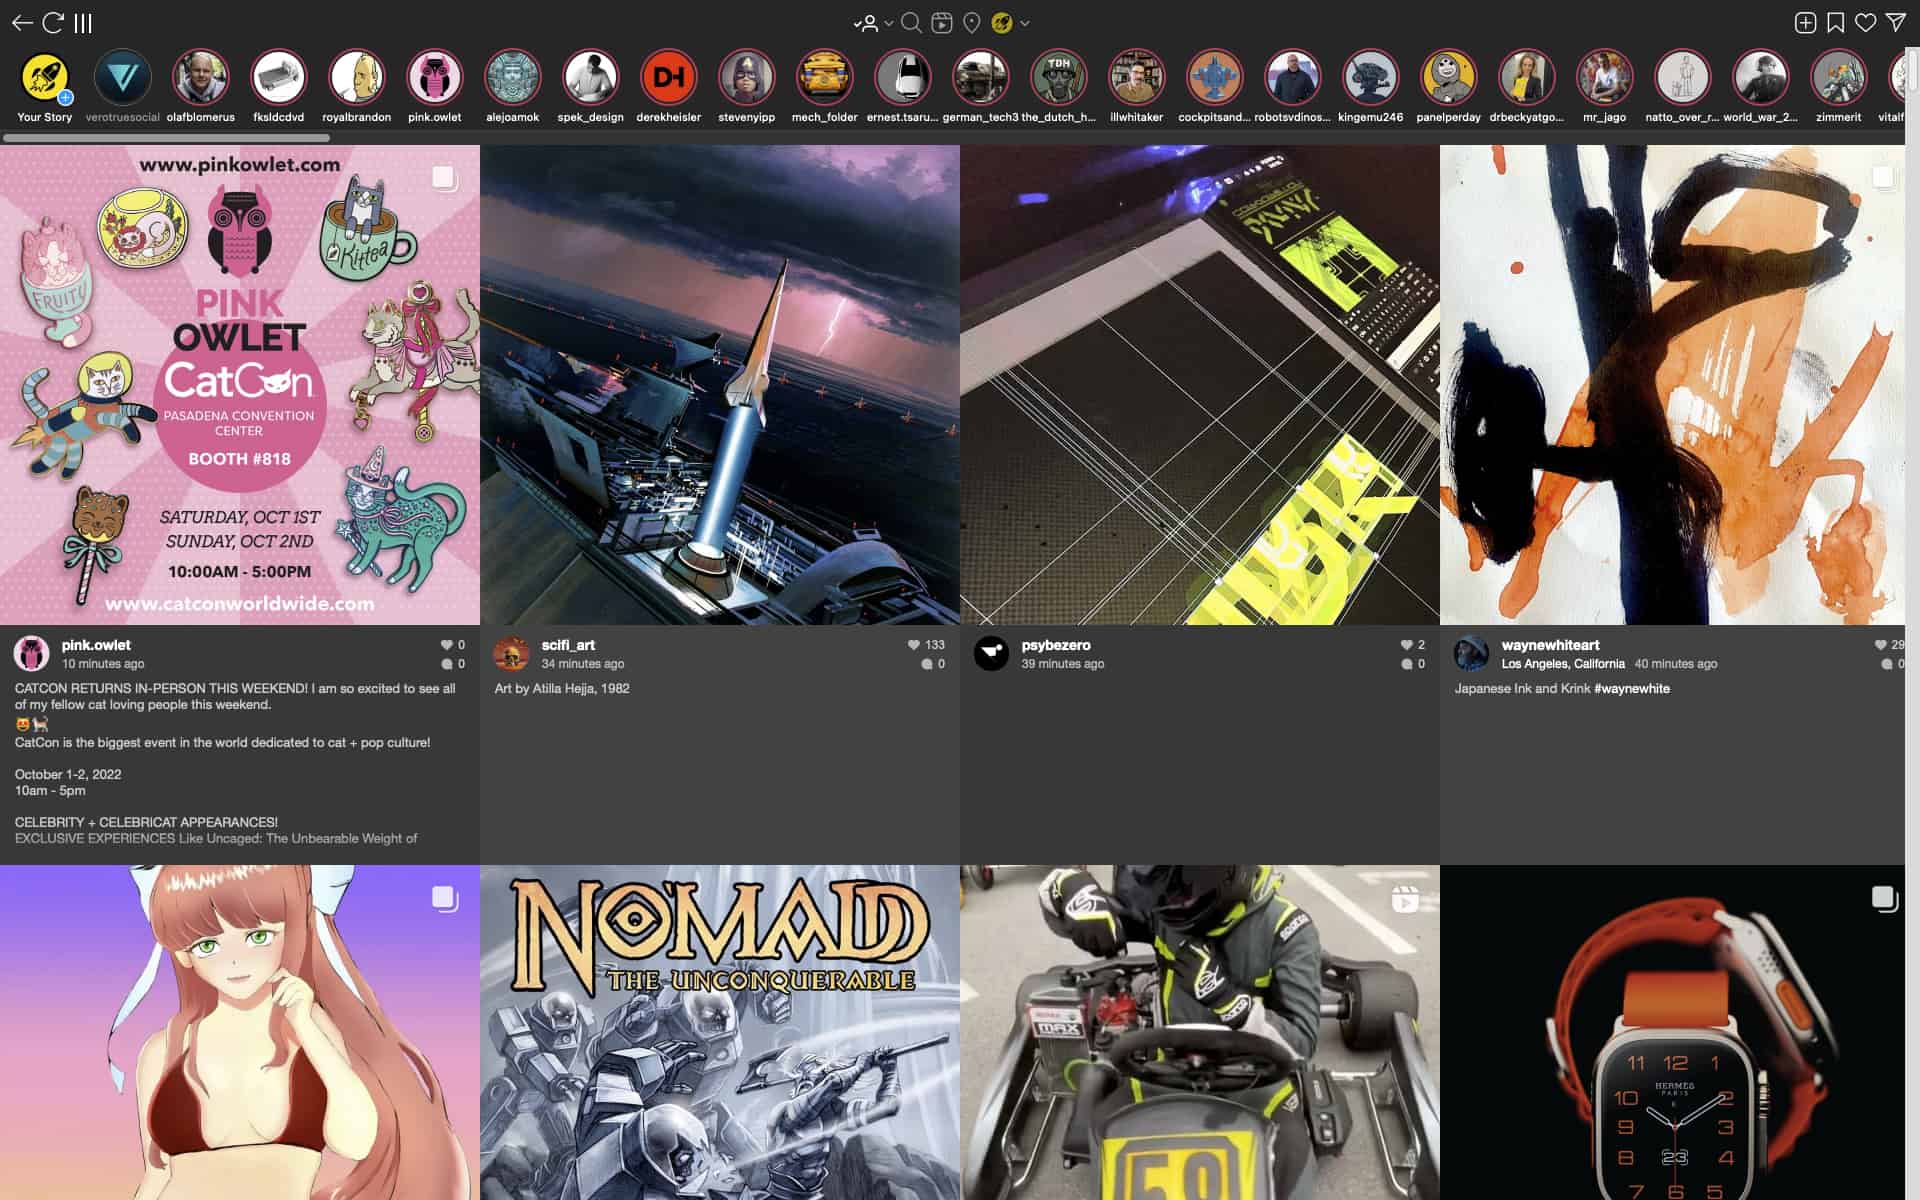Open carousel indicator on Hermès watch image
Image resolution: width=1920 pixels, height=1200 pixels.
pyautogui.click(x=1884, y=898)
